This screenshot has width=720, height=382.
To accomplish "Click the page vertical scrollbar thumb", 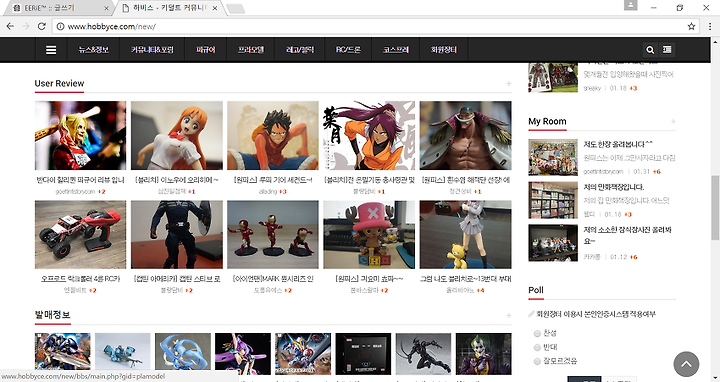I will pyautogui.click(x=715, y=208).
